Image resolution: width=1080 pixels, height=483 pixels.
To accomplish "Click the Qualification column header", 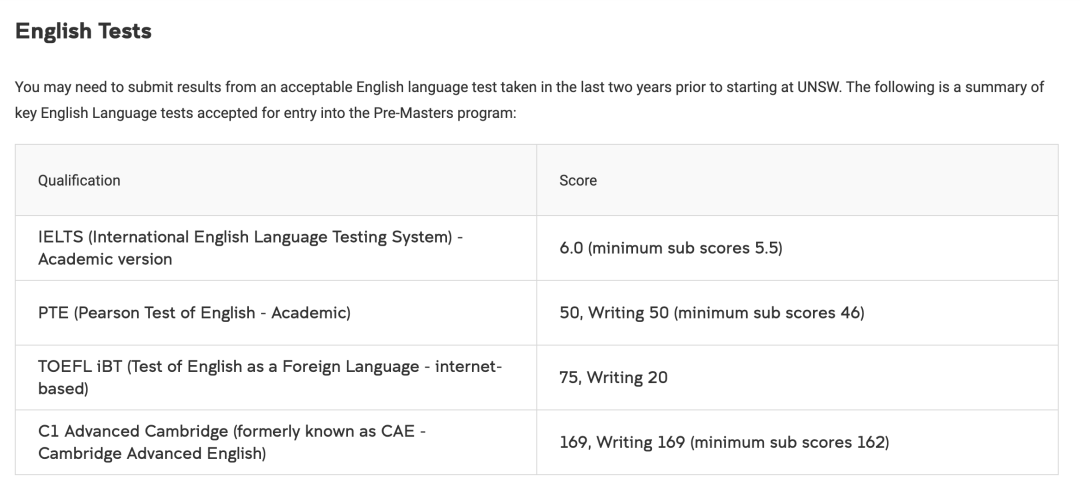I will 79,181.
